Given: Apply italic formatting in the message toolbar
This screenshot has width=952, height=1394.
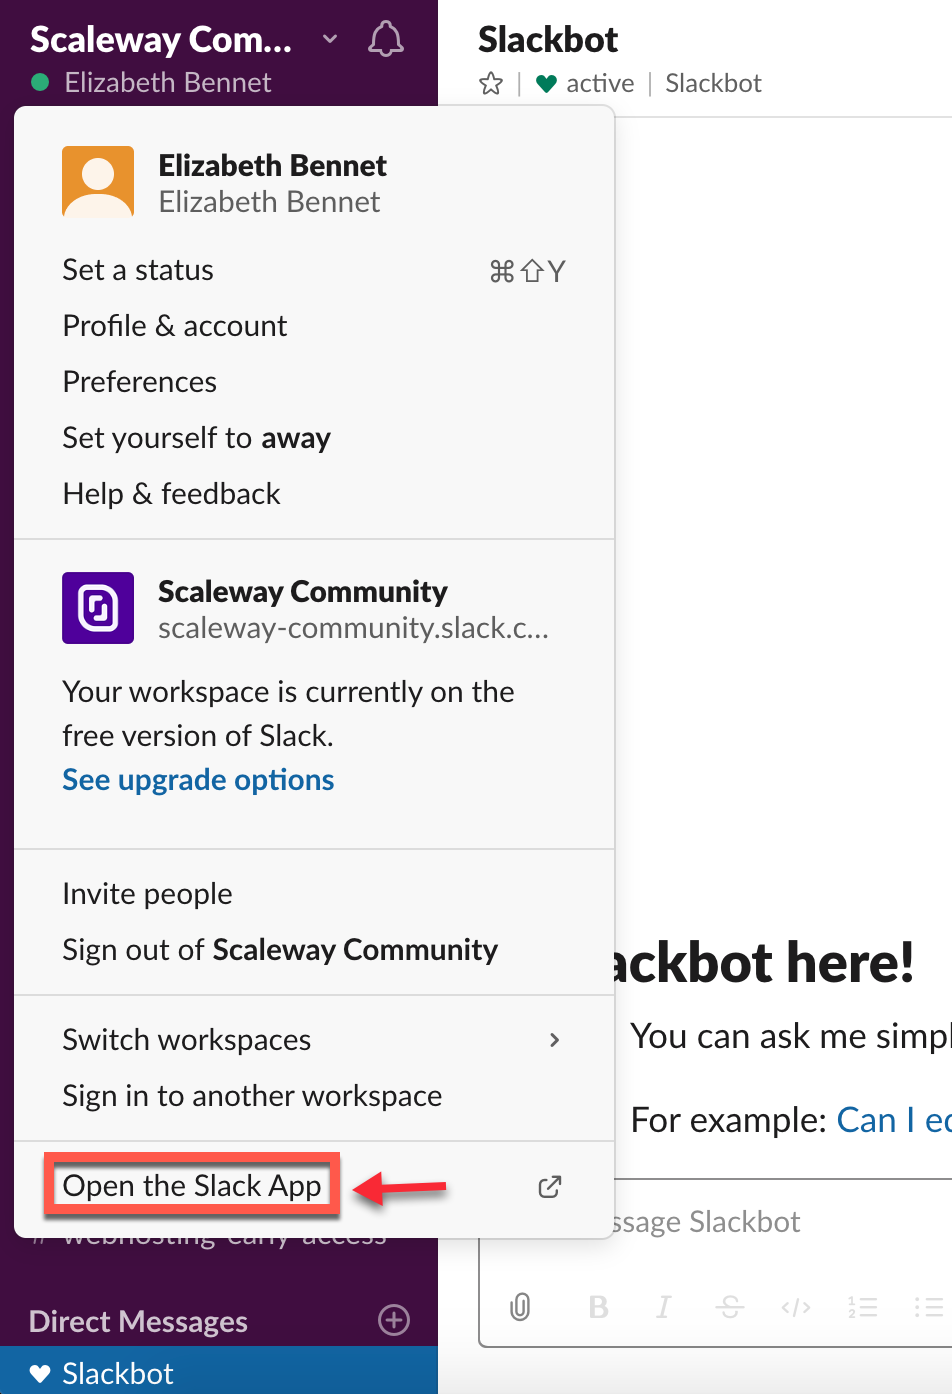Looking at the screenshot, I should [x=663, y=1307].
